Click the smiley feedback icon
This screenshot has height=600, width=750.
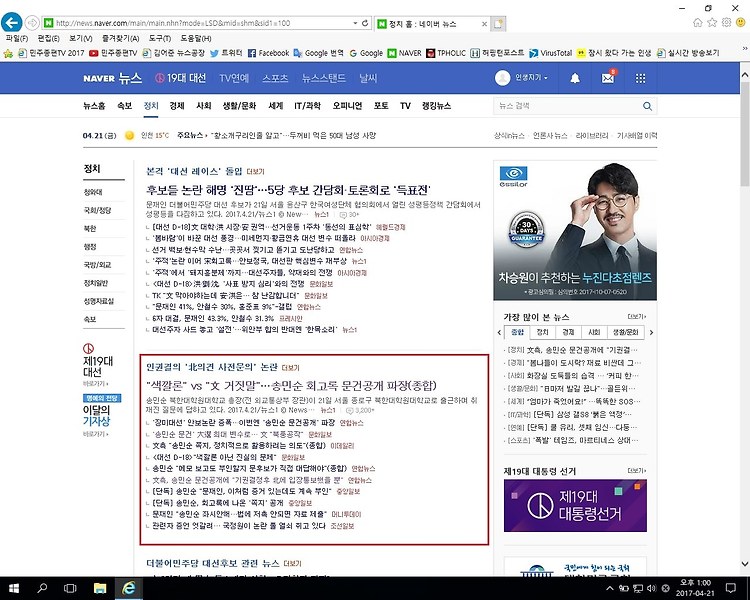tap(740, 22)
